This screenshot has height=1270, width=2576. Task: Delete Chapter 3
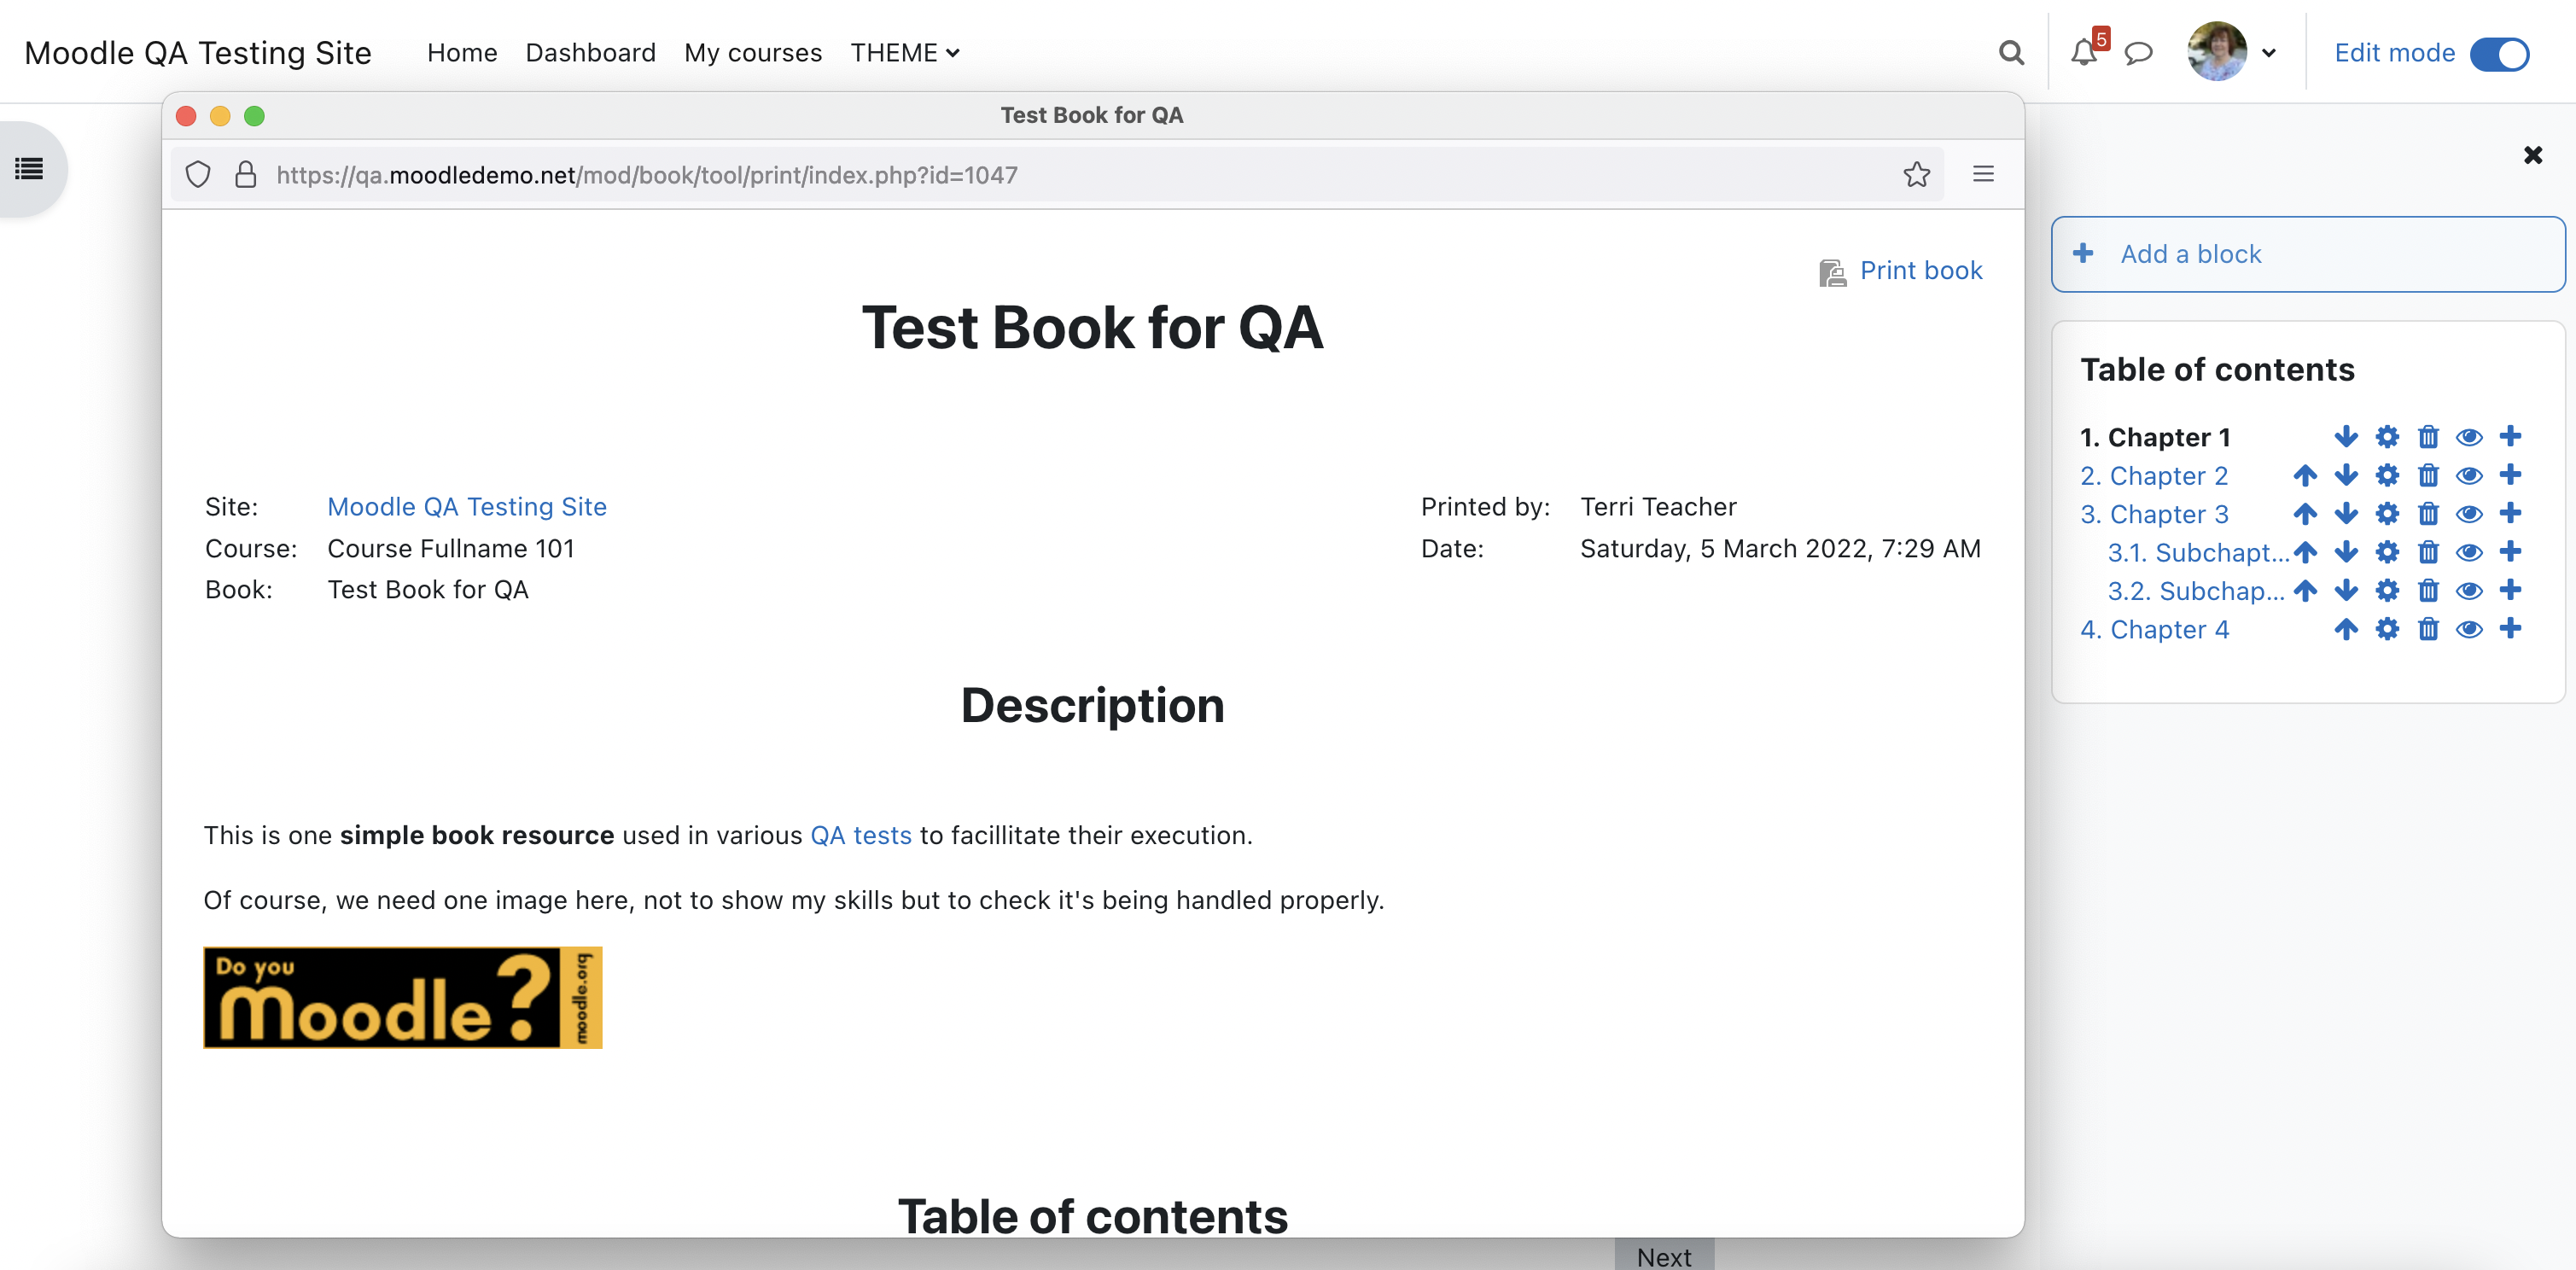click(2428, 514)
